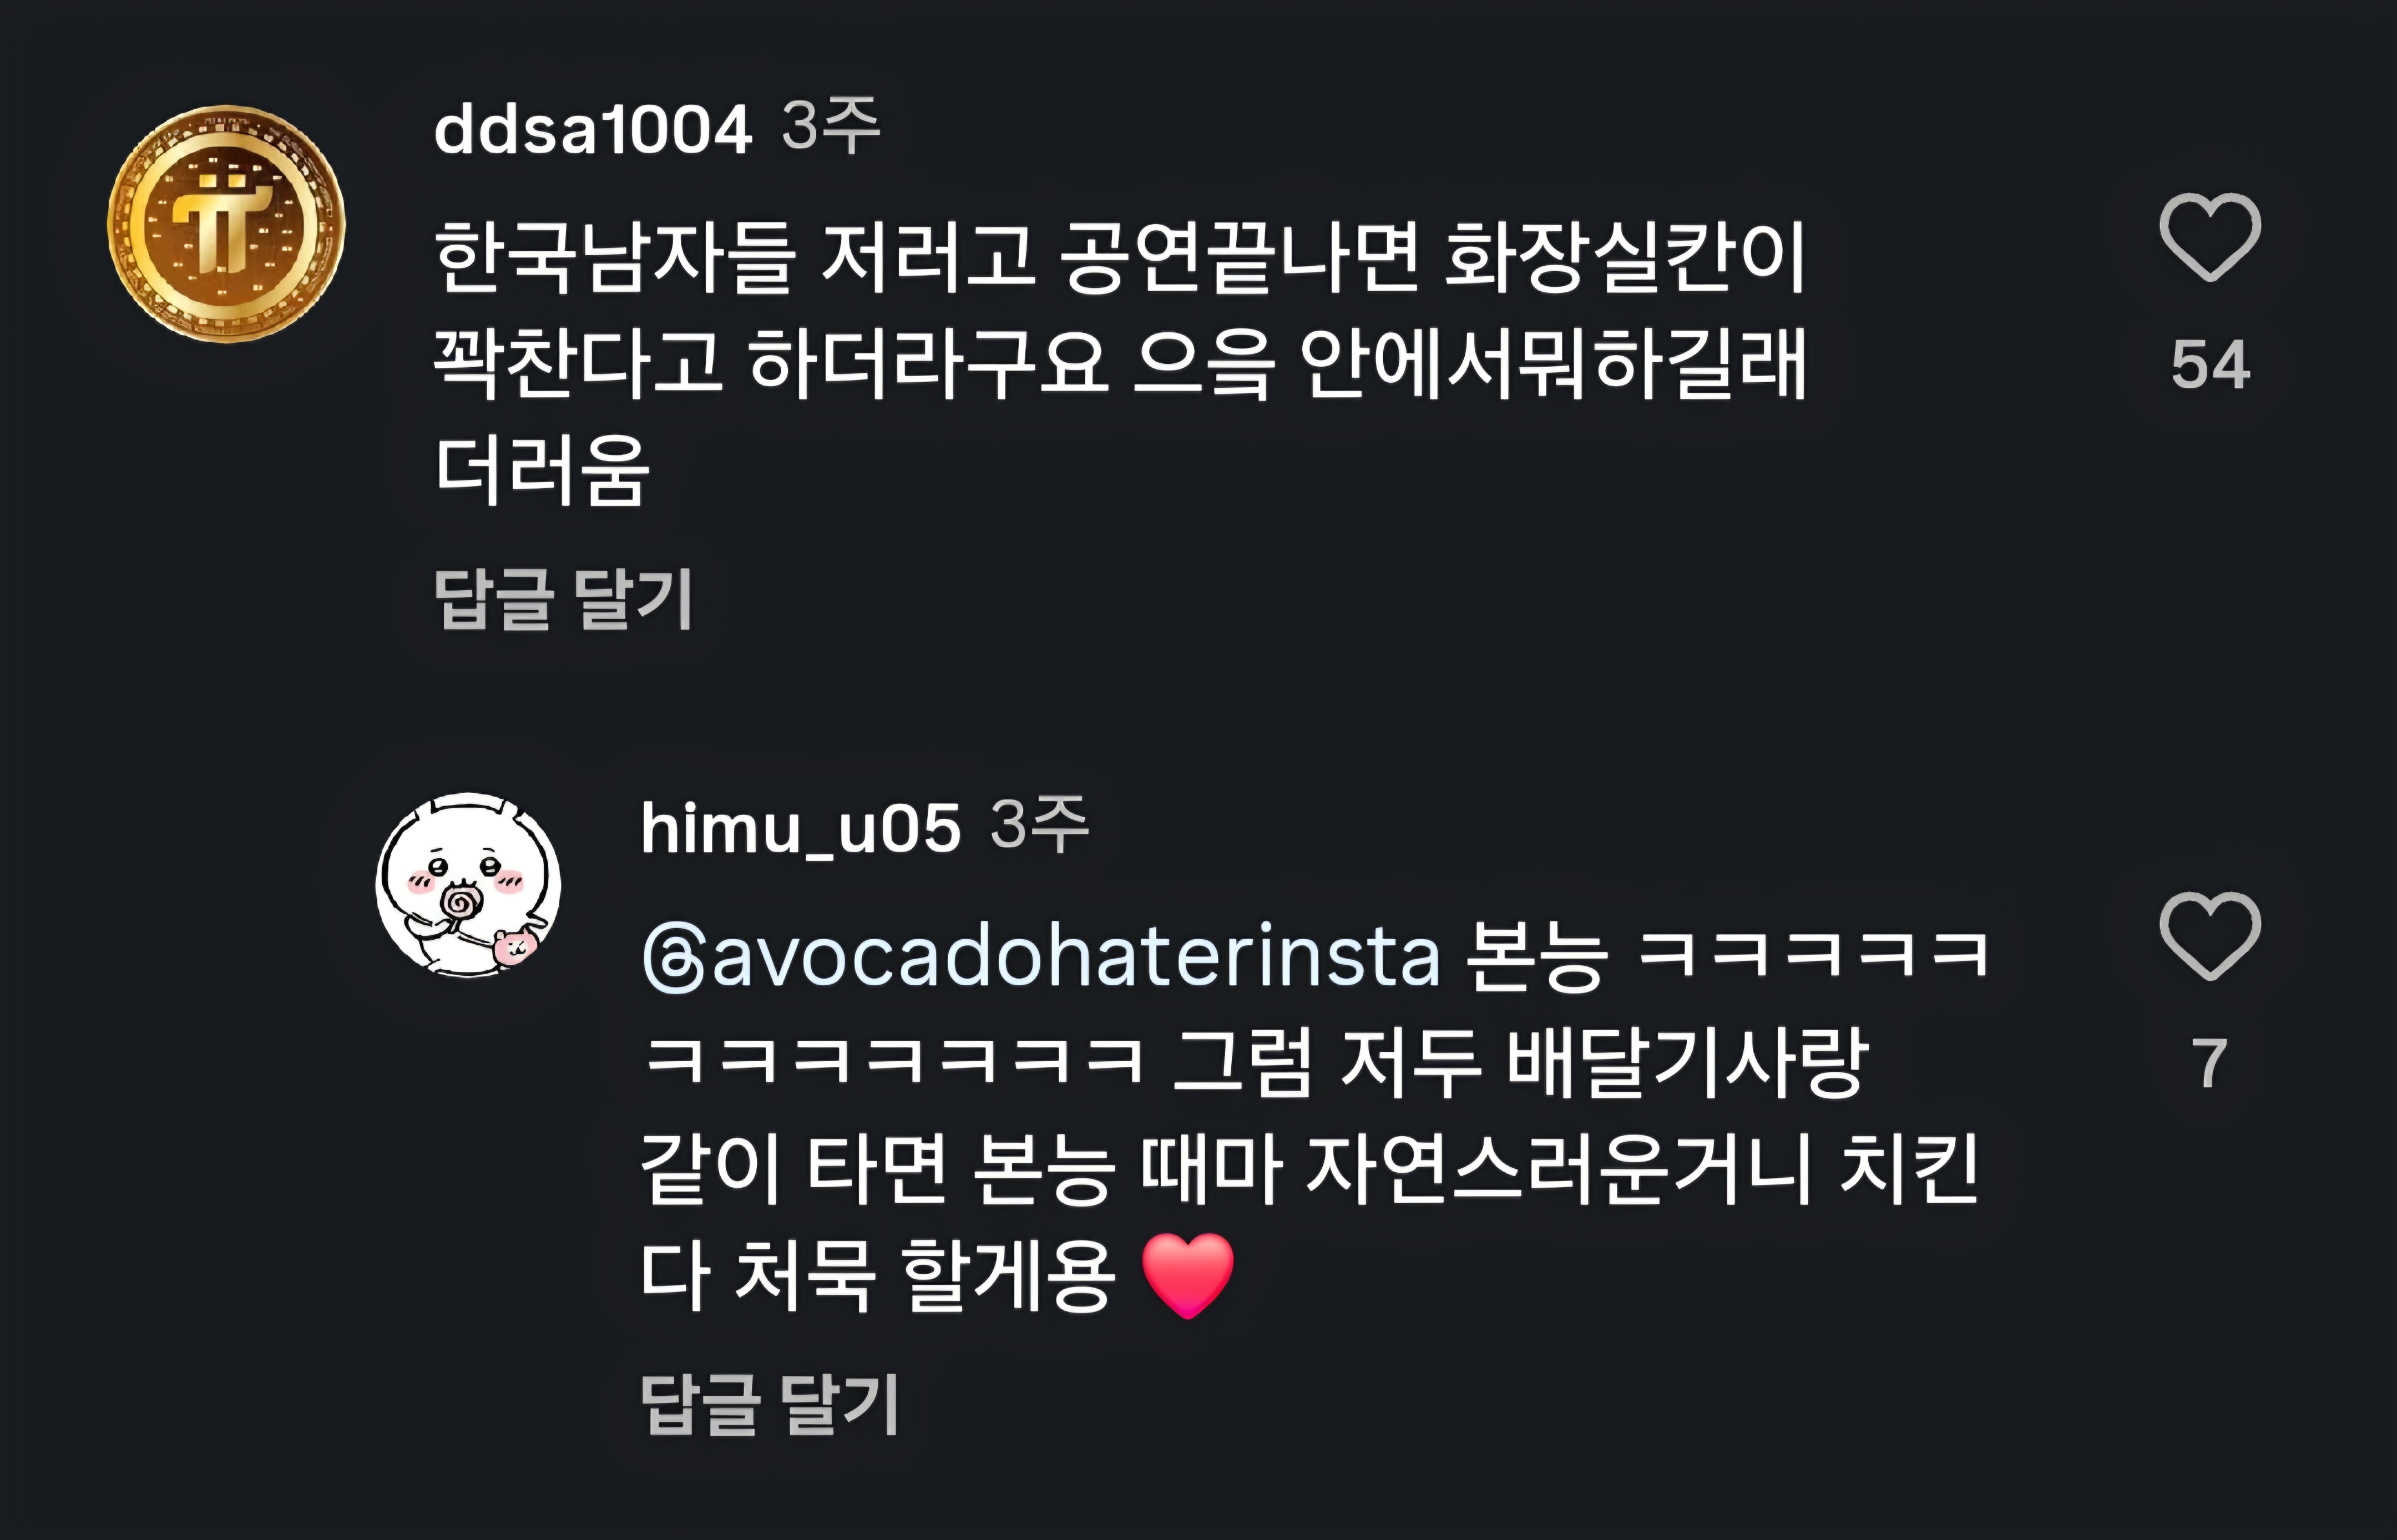Click the 3주 timestamp beside himu_u05

[x=1039, y=826]
